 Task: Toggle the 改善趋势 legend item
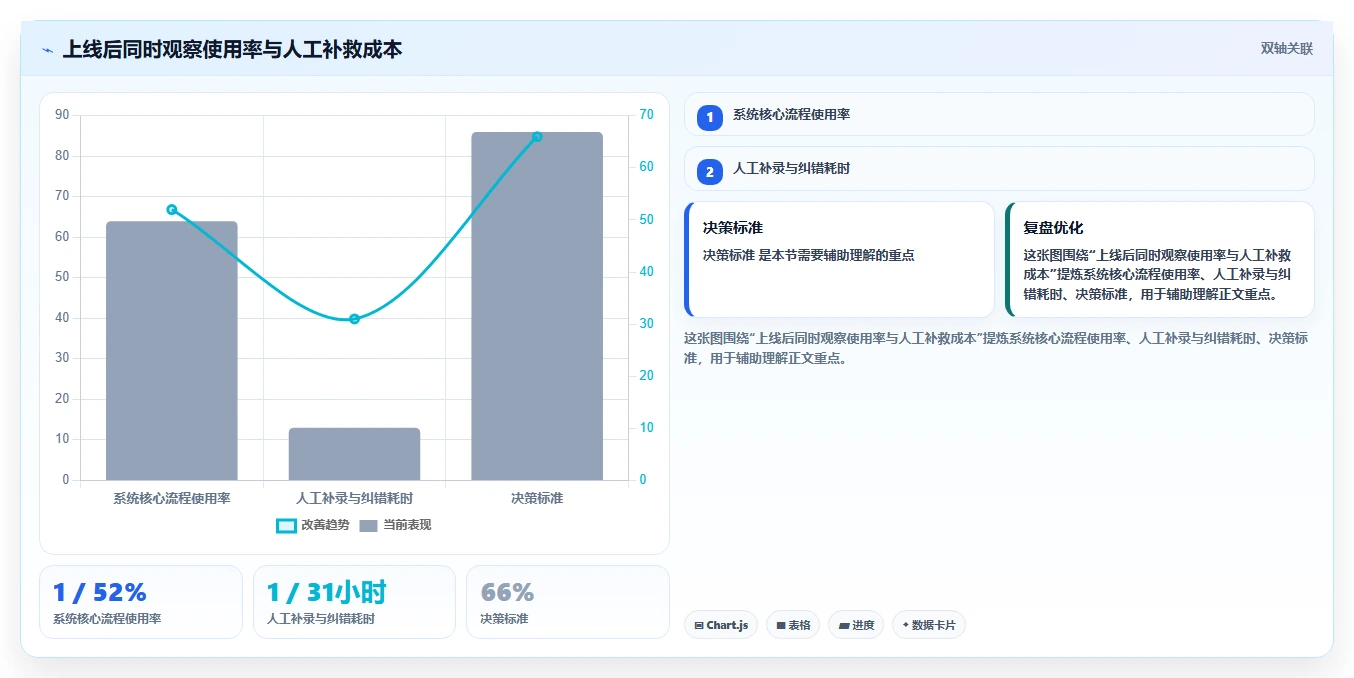coord(313,525)
